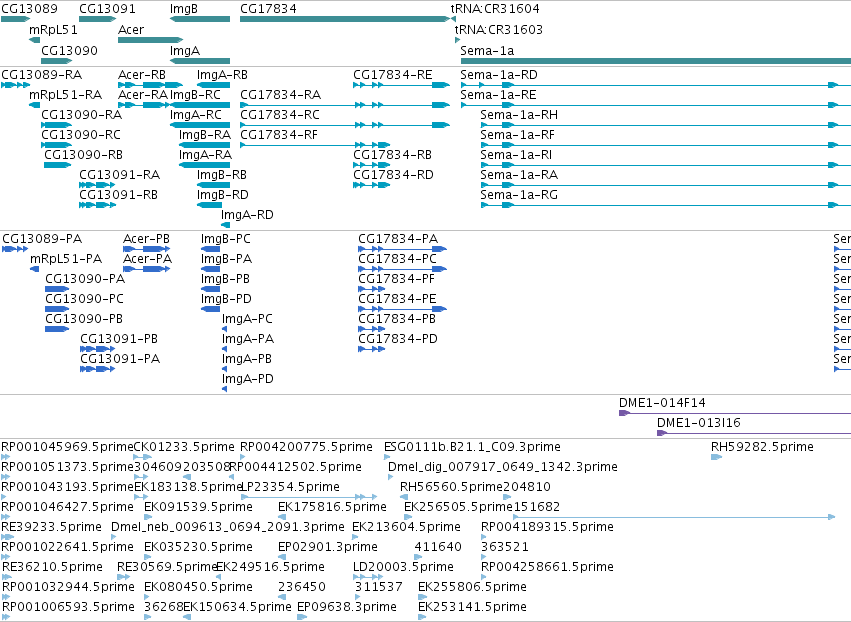
Task: Open the ImgB gene label
Action: pos(183,9)
